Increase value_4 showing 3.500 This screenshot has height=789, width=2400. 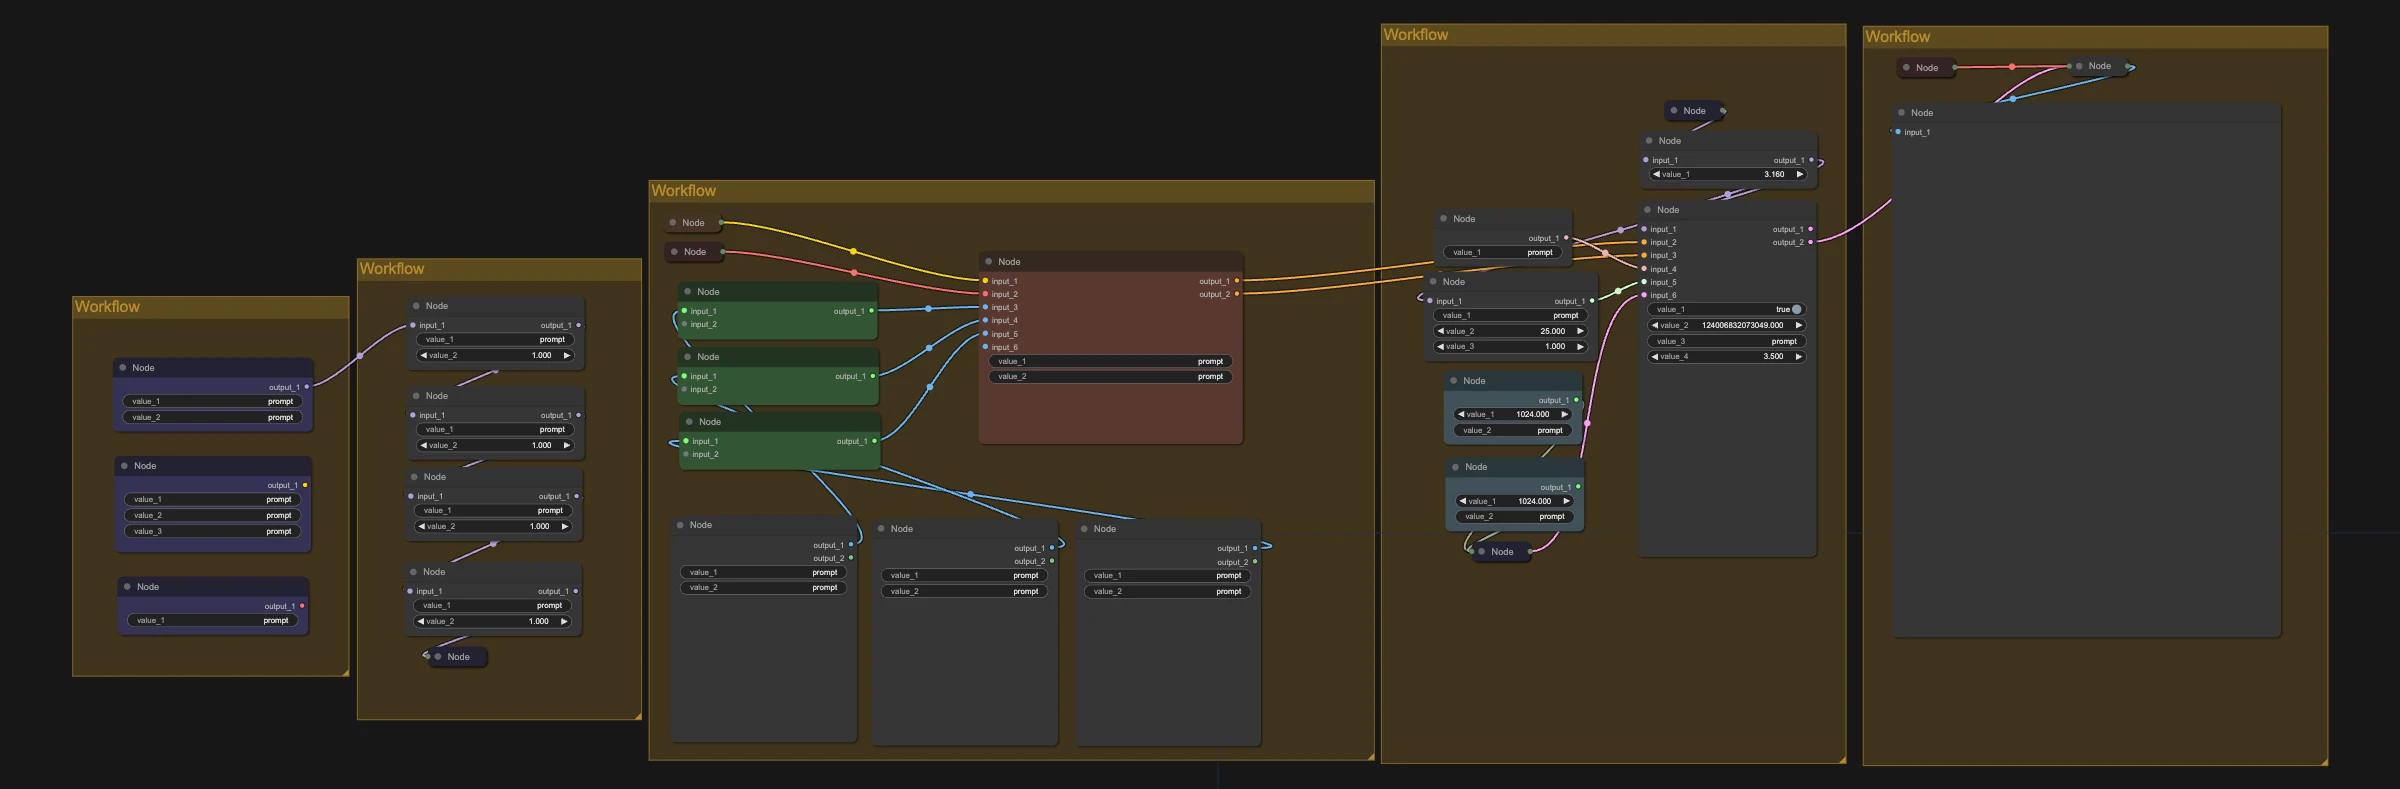pyautogui.click(x=1799, y=356)
